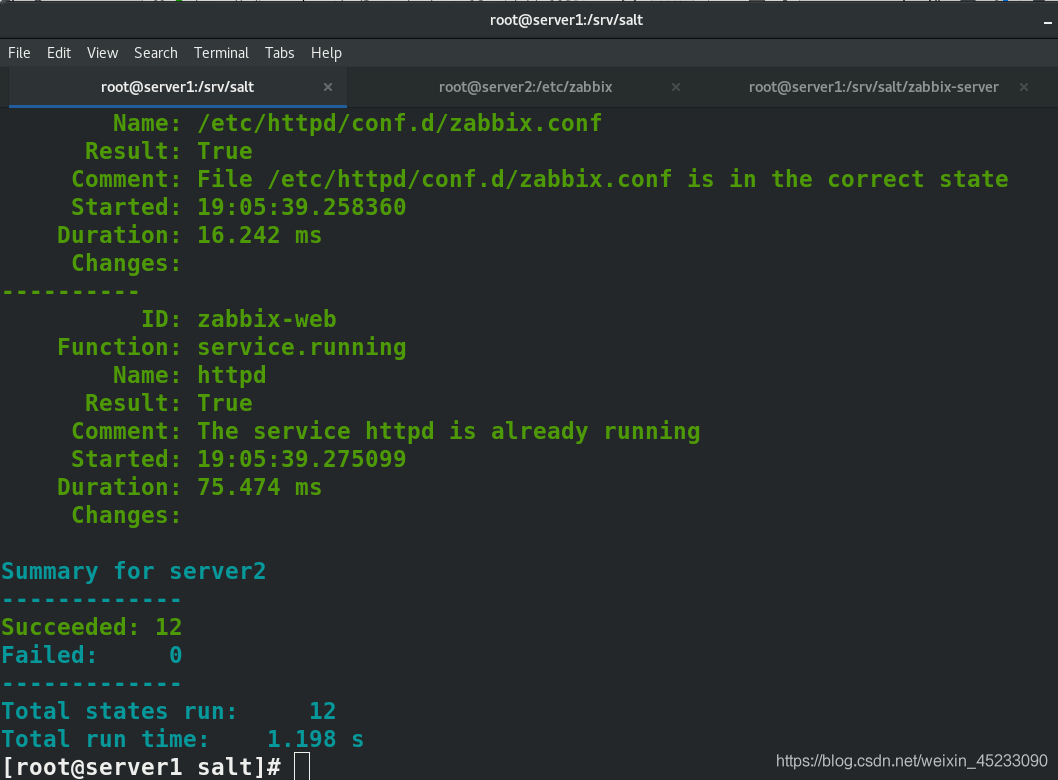Click the Name value httpd
Screen dimensions: 1058x780
[231, 375]
